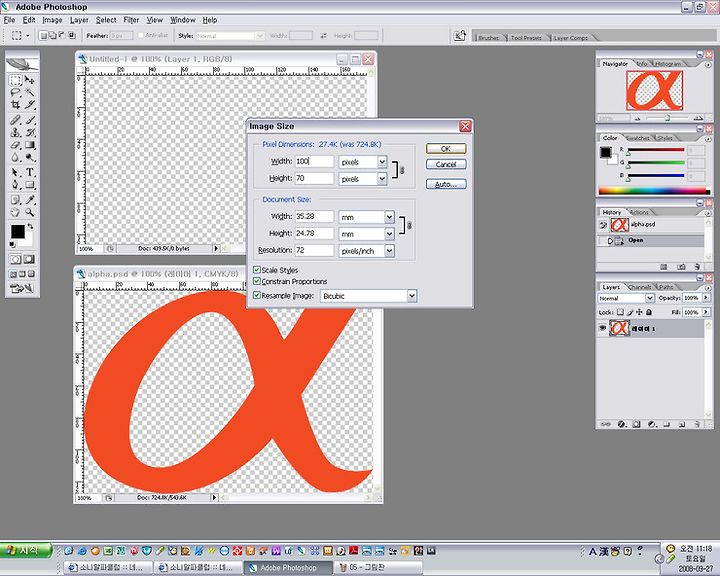
Task: Open the Layer menu
Action: coord(79,20)
